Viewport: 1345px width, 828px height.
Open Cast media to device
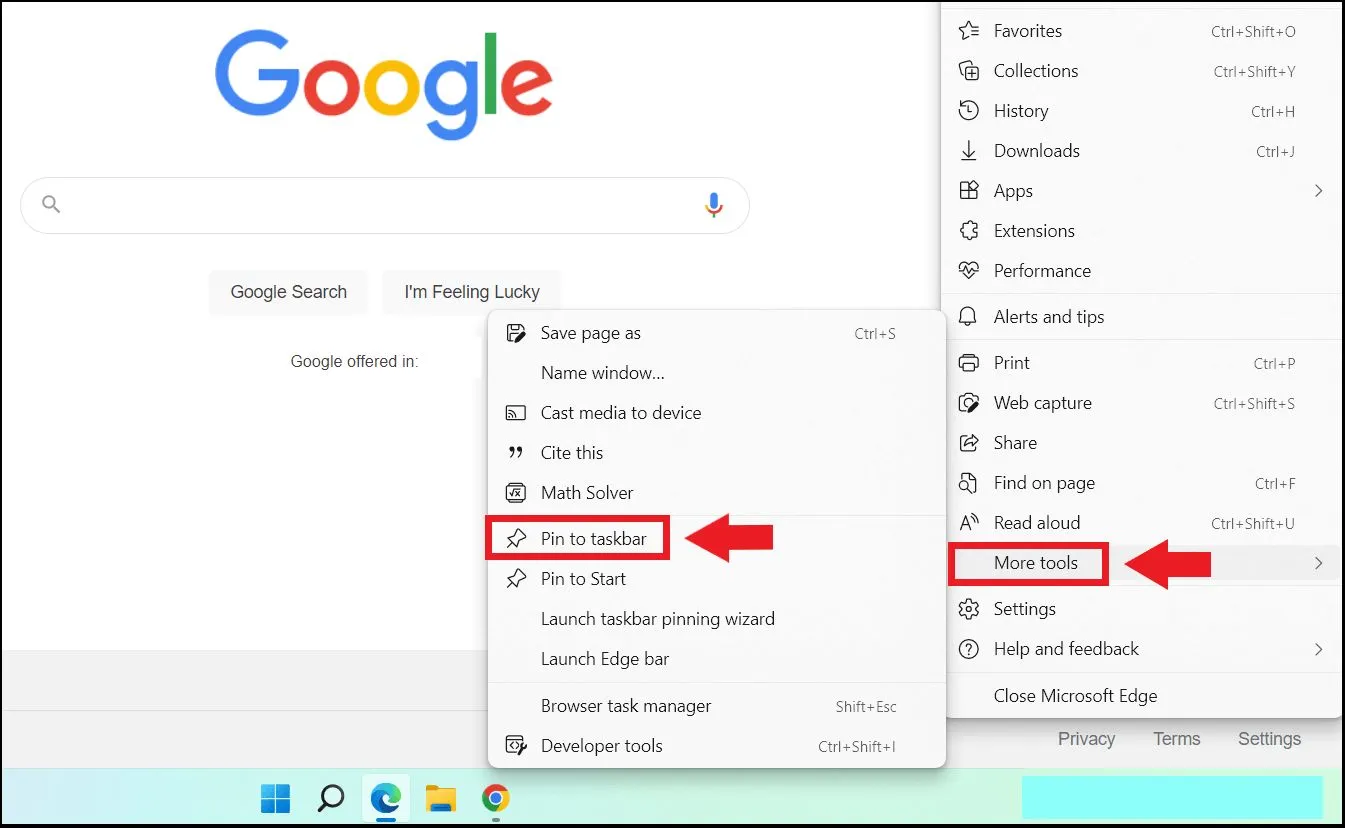coord(620,412)
